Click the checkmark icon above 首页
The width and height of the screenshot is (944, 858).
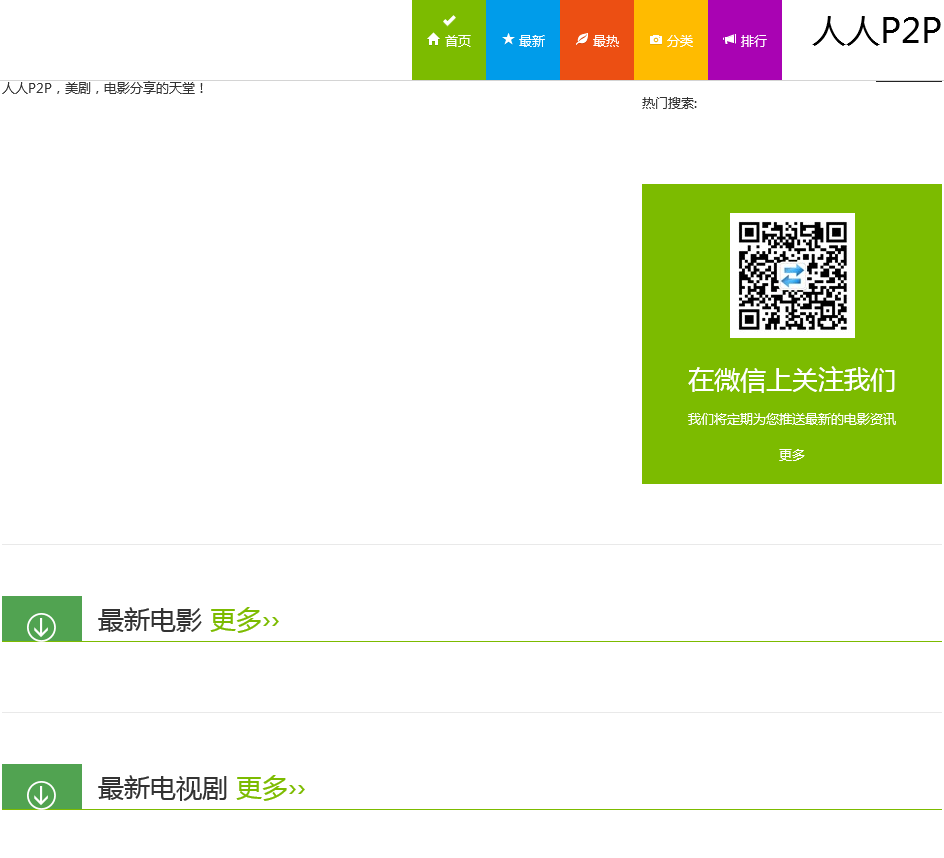click(449, 20)
